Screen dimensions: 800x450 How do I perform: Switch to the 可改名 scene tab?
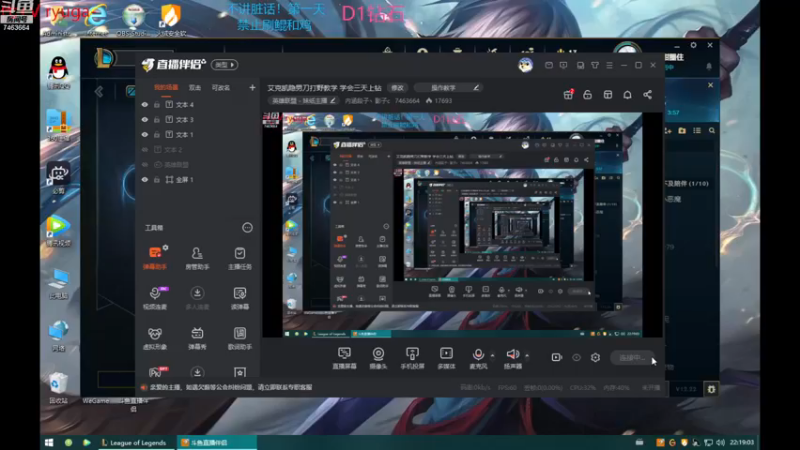(x=221, y=88)
